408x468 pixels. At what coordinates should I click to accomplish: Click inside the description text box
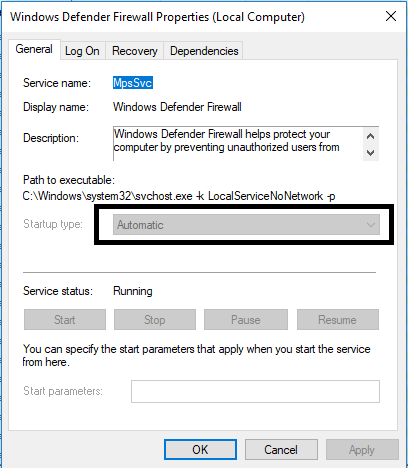(238, 144)
